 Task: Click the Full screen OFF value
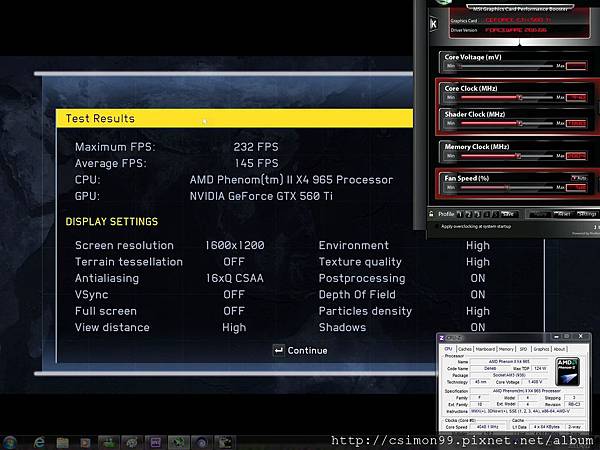(234, 311)
